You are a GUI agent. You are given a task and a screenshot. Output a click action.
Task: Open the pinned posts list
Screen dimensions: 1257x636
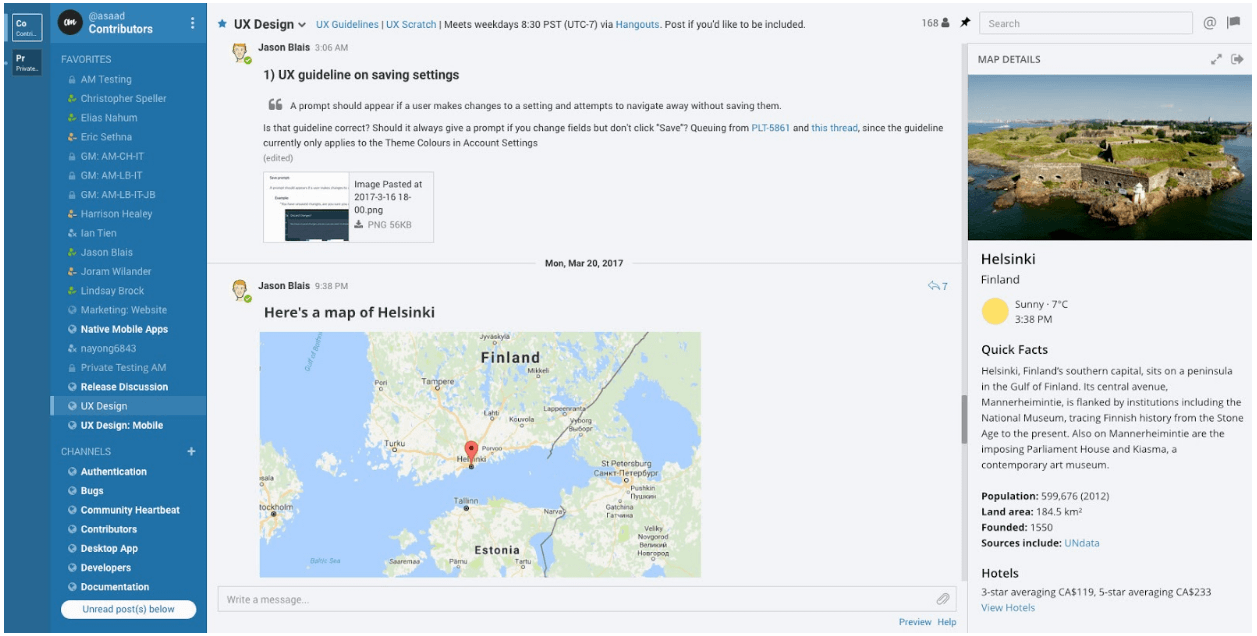pyautogui.click(x=965, y=23)
